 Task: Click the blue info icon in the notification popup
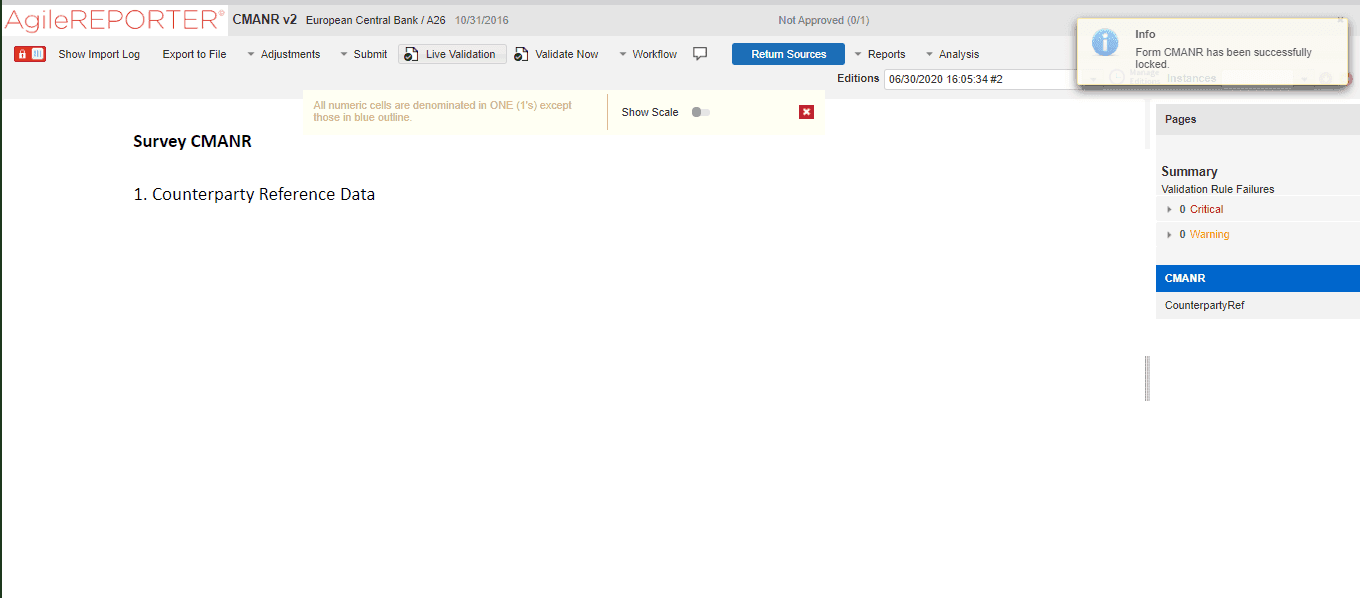click(1104, 42)
